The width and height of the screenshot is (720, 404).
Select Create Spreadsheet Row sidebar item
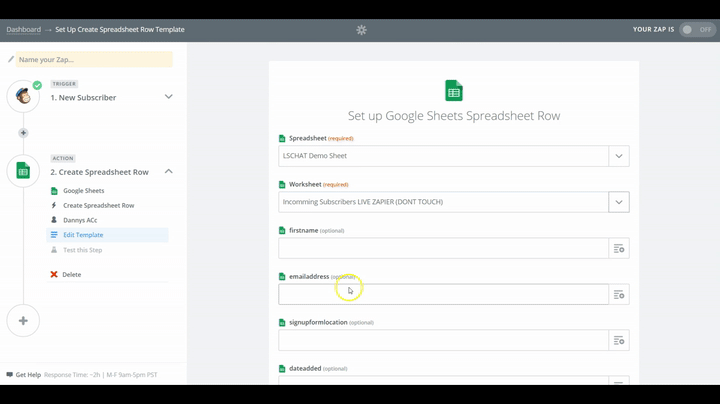click(x=98, y=205)
